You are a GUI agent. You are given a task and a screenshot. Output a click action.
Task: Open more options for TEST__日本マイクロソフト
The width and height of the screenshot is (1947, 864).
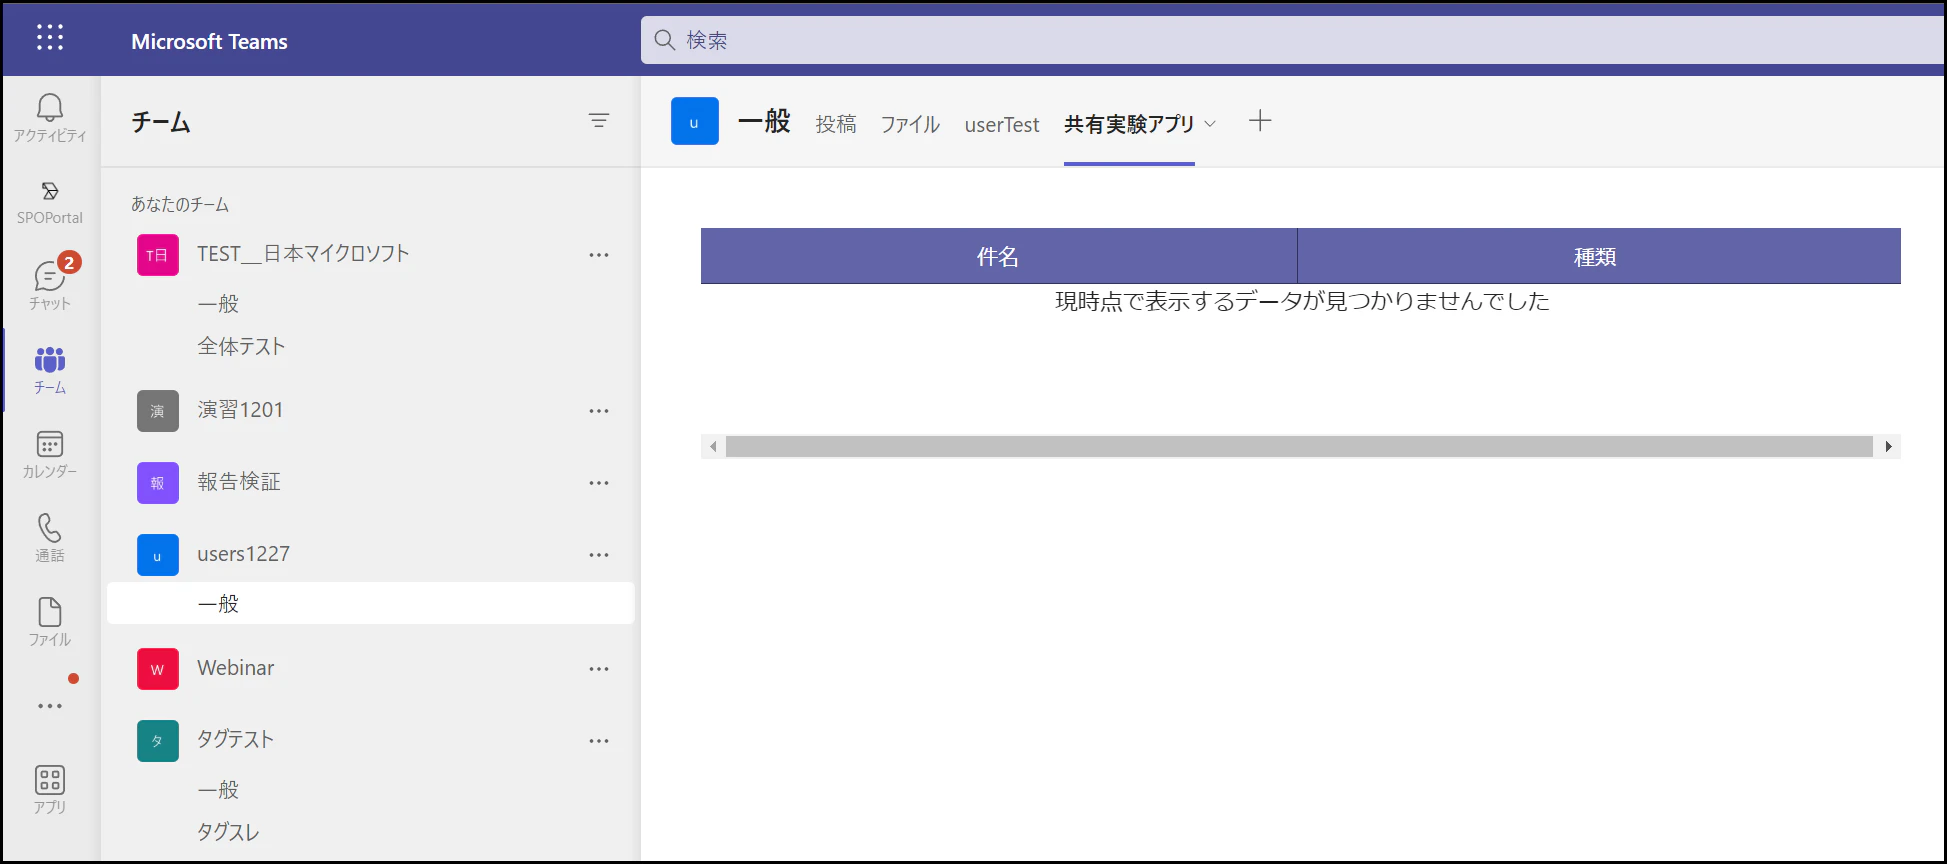[x=599, y=255]
